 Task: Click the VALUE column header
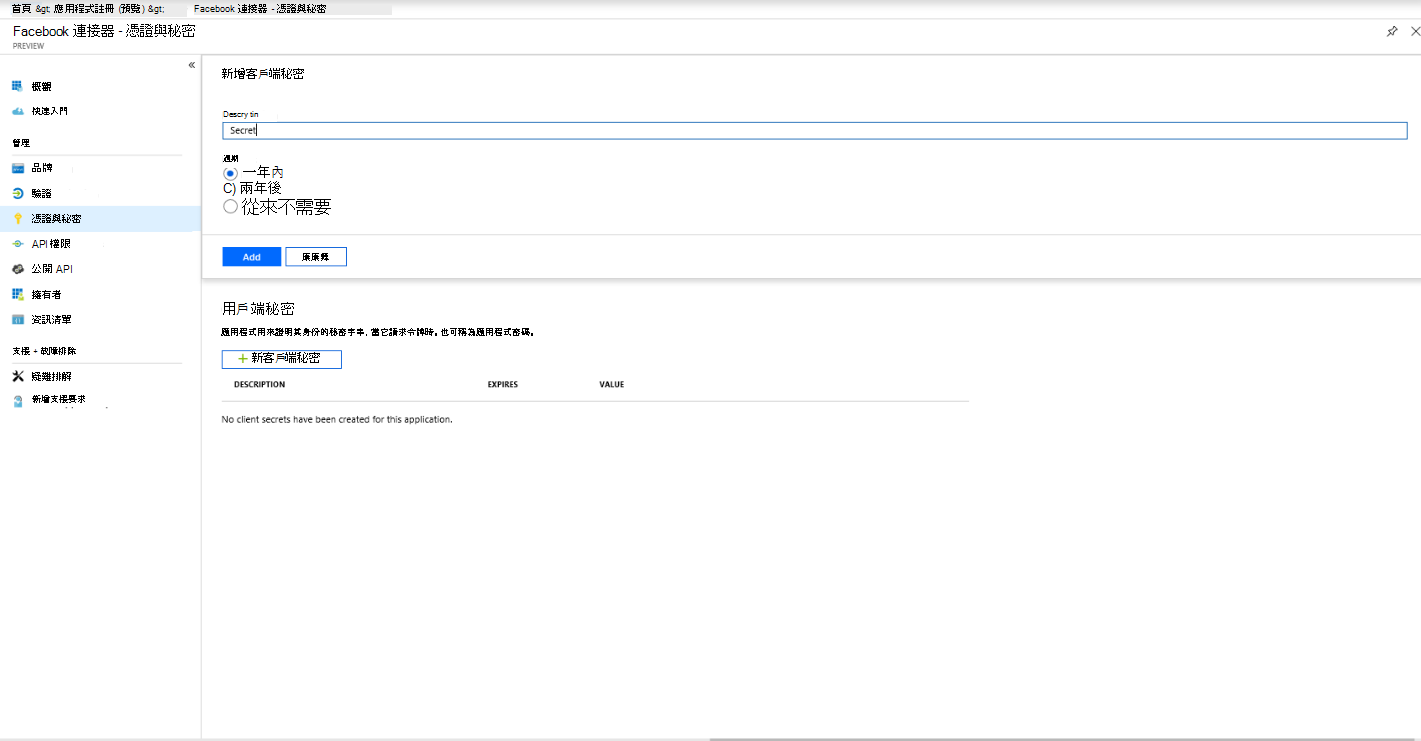pyautogui.click(x=612, y=384)
